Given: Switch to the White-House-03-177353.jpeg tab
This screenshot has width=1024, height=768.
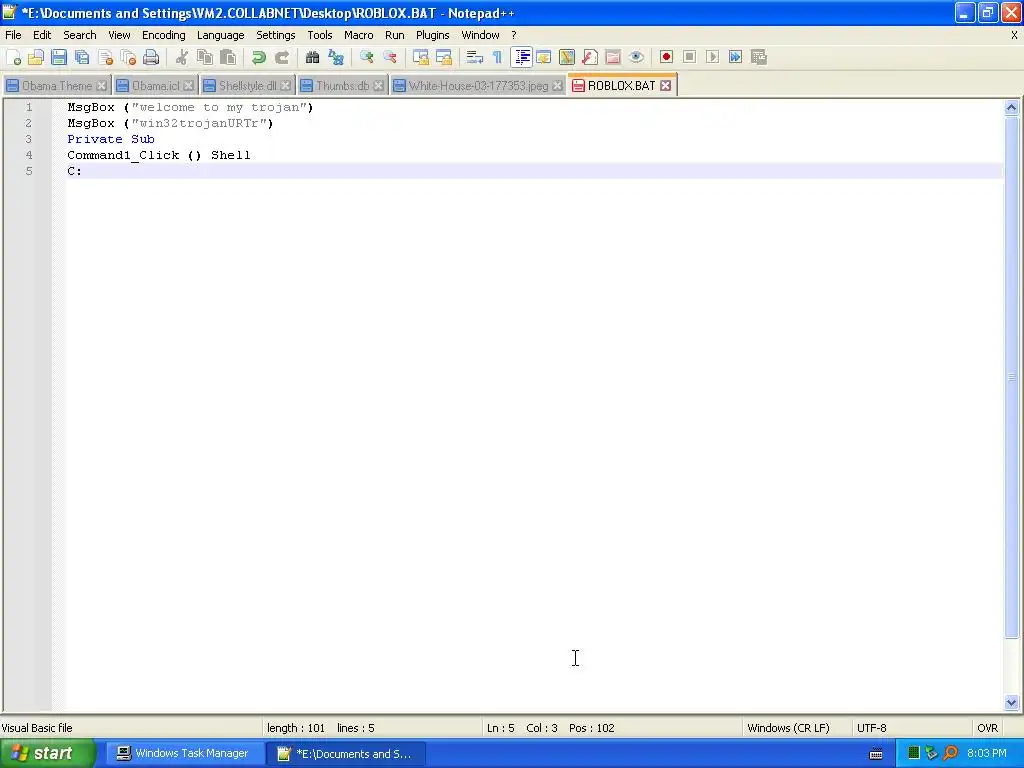Looking at the screenshot, I should click(x=478, y=86).
